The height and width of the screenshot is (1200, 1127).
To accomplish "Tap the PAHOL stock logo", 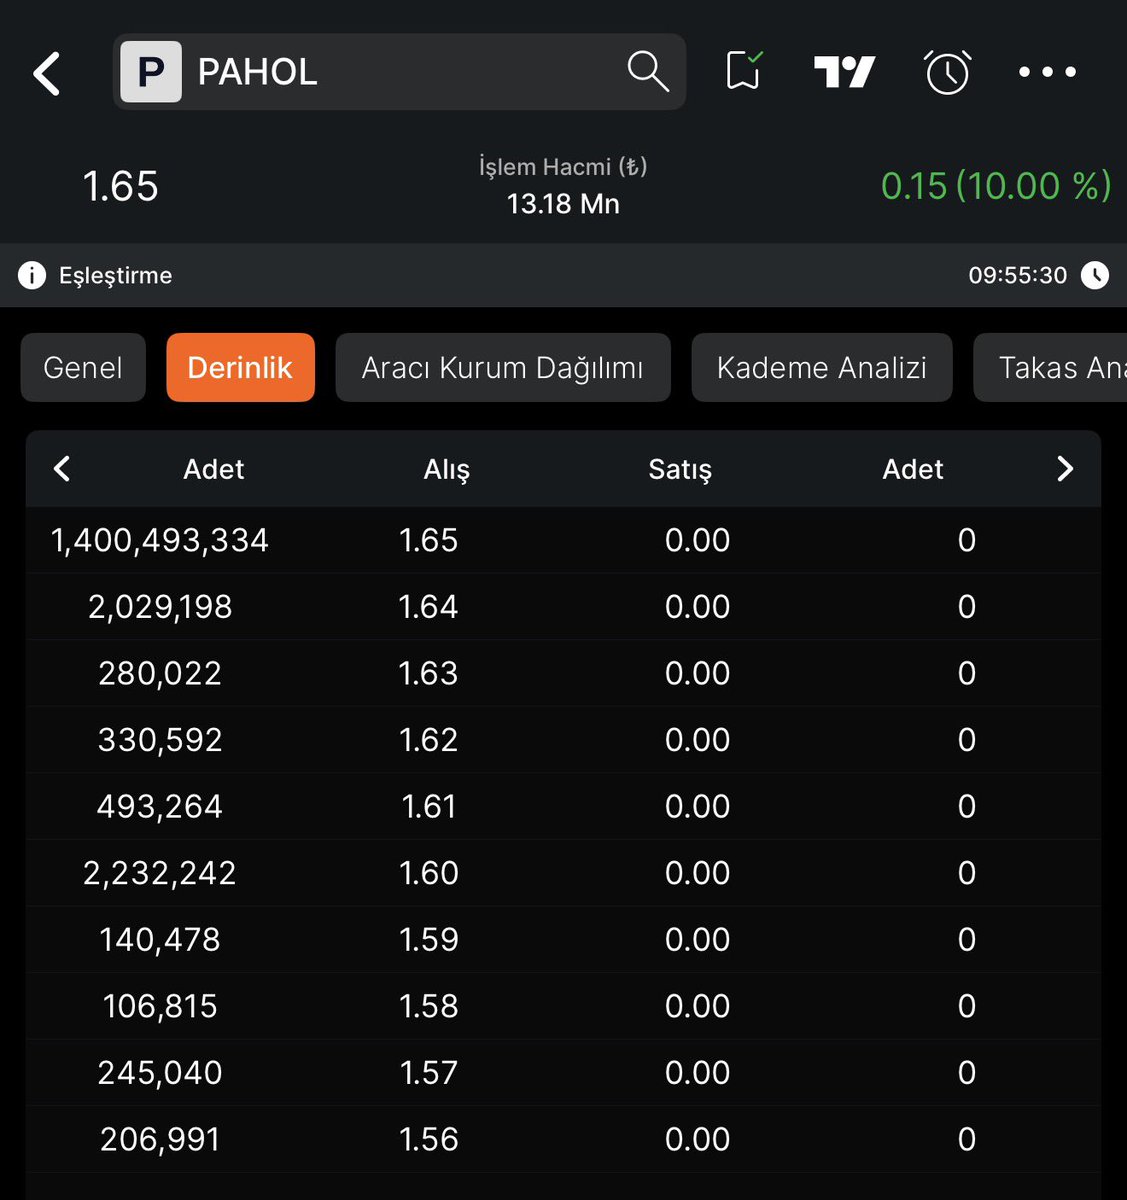I will coord(151,72).
